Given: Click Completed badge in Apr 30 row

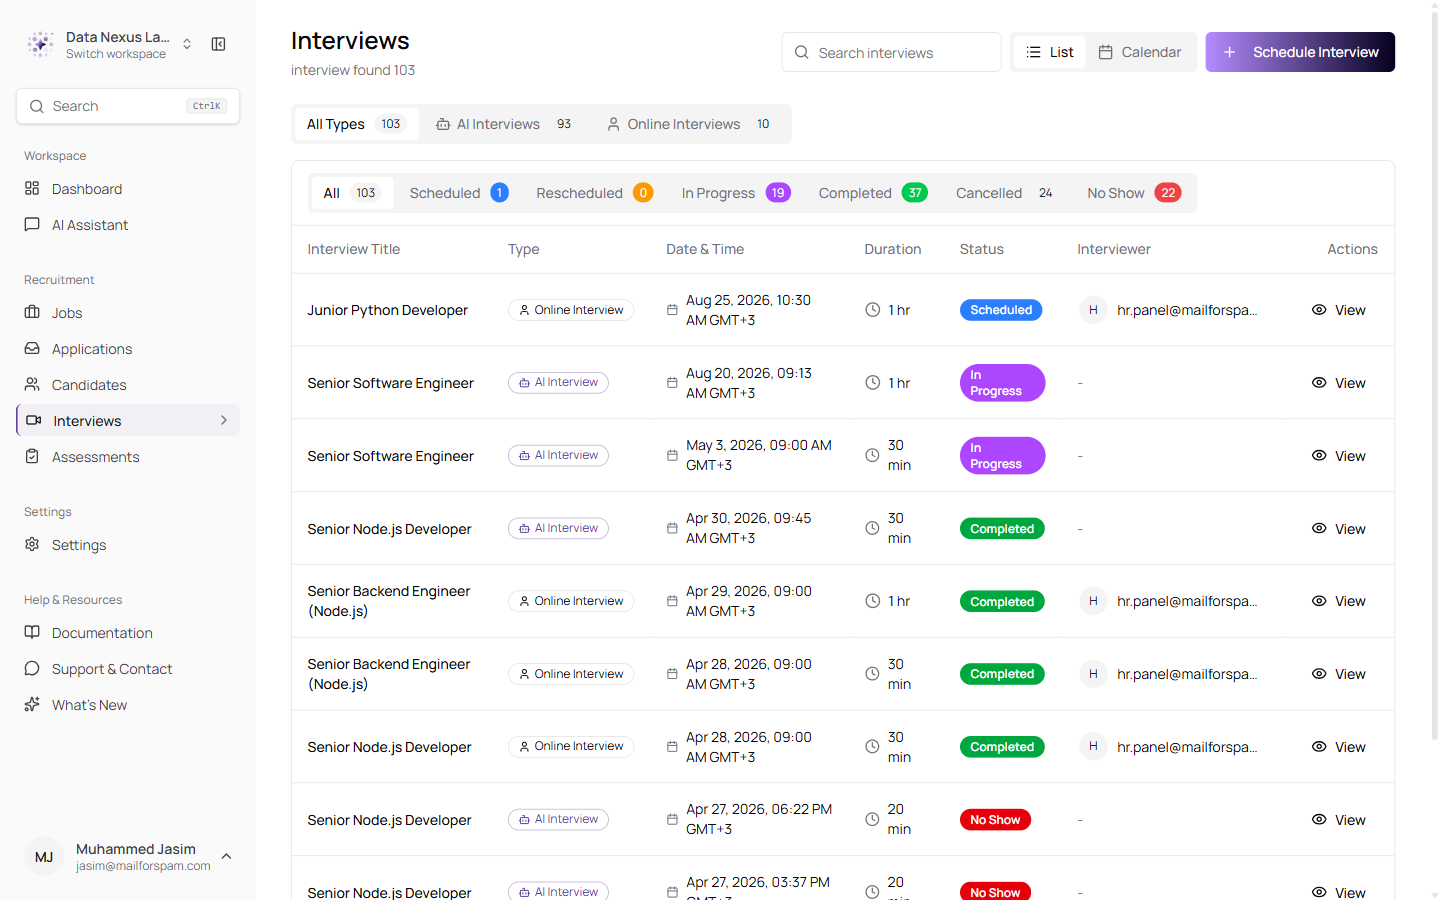Looking at the screenshot, I should [x=1002, y=529].
